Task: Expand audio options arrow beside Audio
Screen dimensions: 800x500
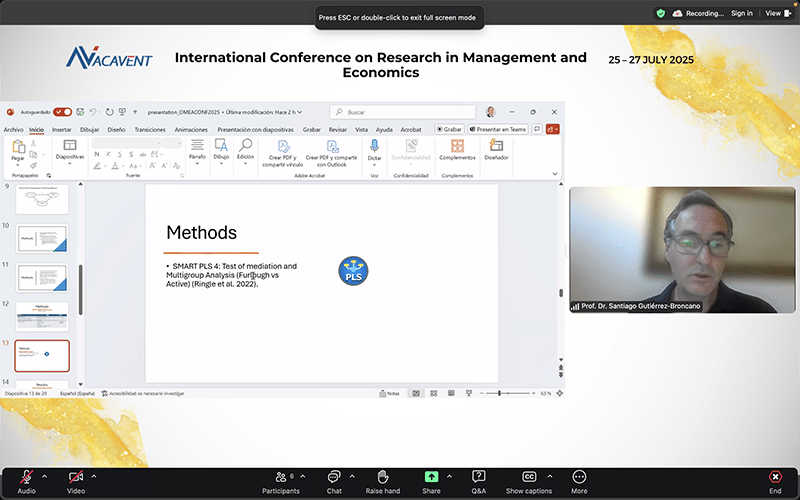Action: (45, 476)
